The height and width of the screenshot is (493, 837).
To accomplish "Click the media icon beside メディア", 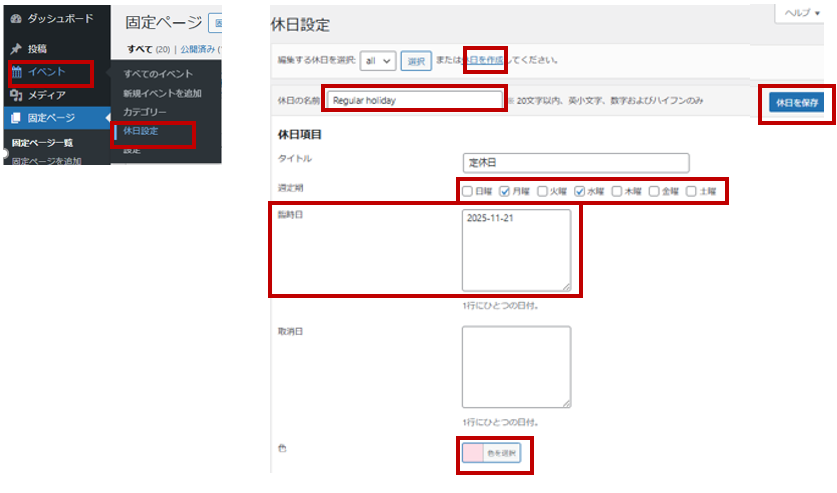I will tap(16, 95).
